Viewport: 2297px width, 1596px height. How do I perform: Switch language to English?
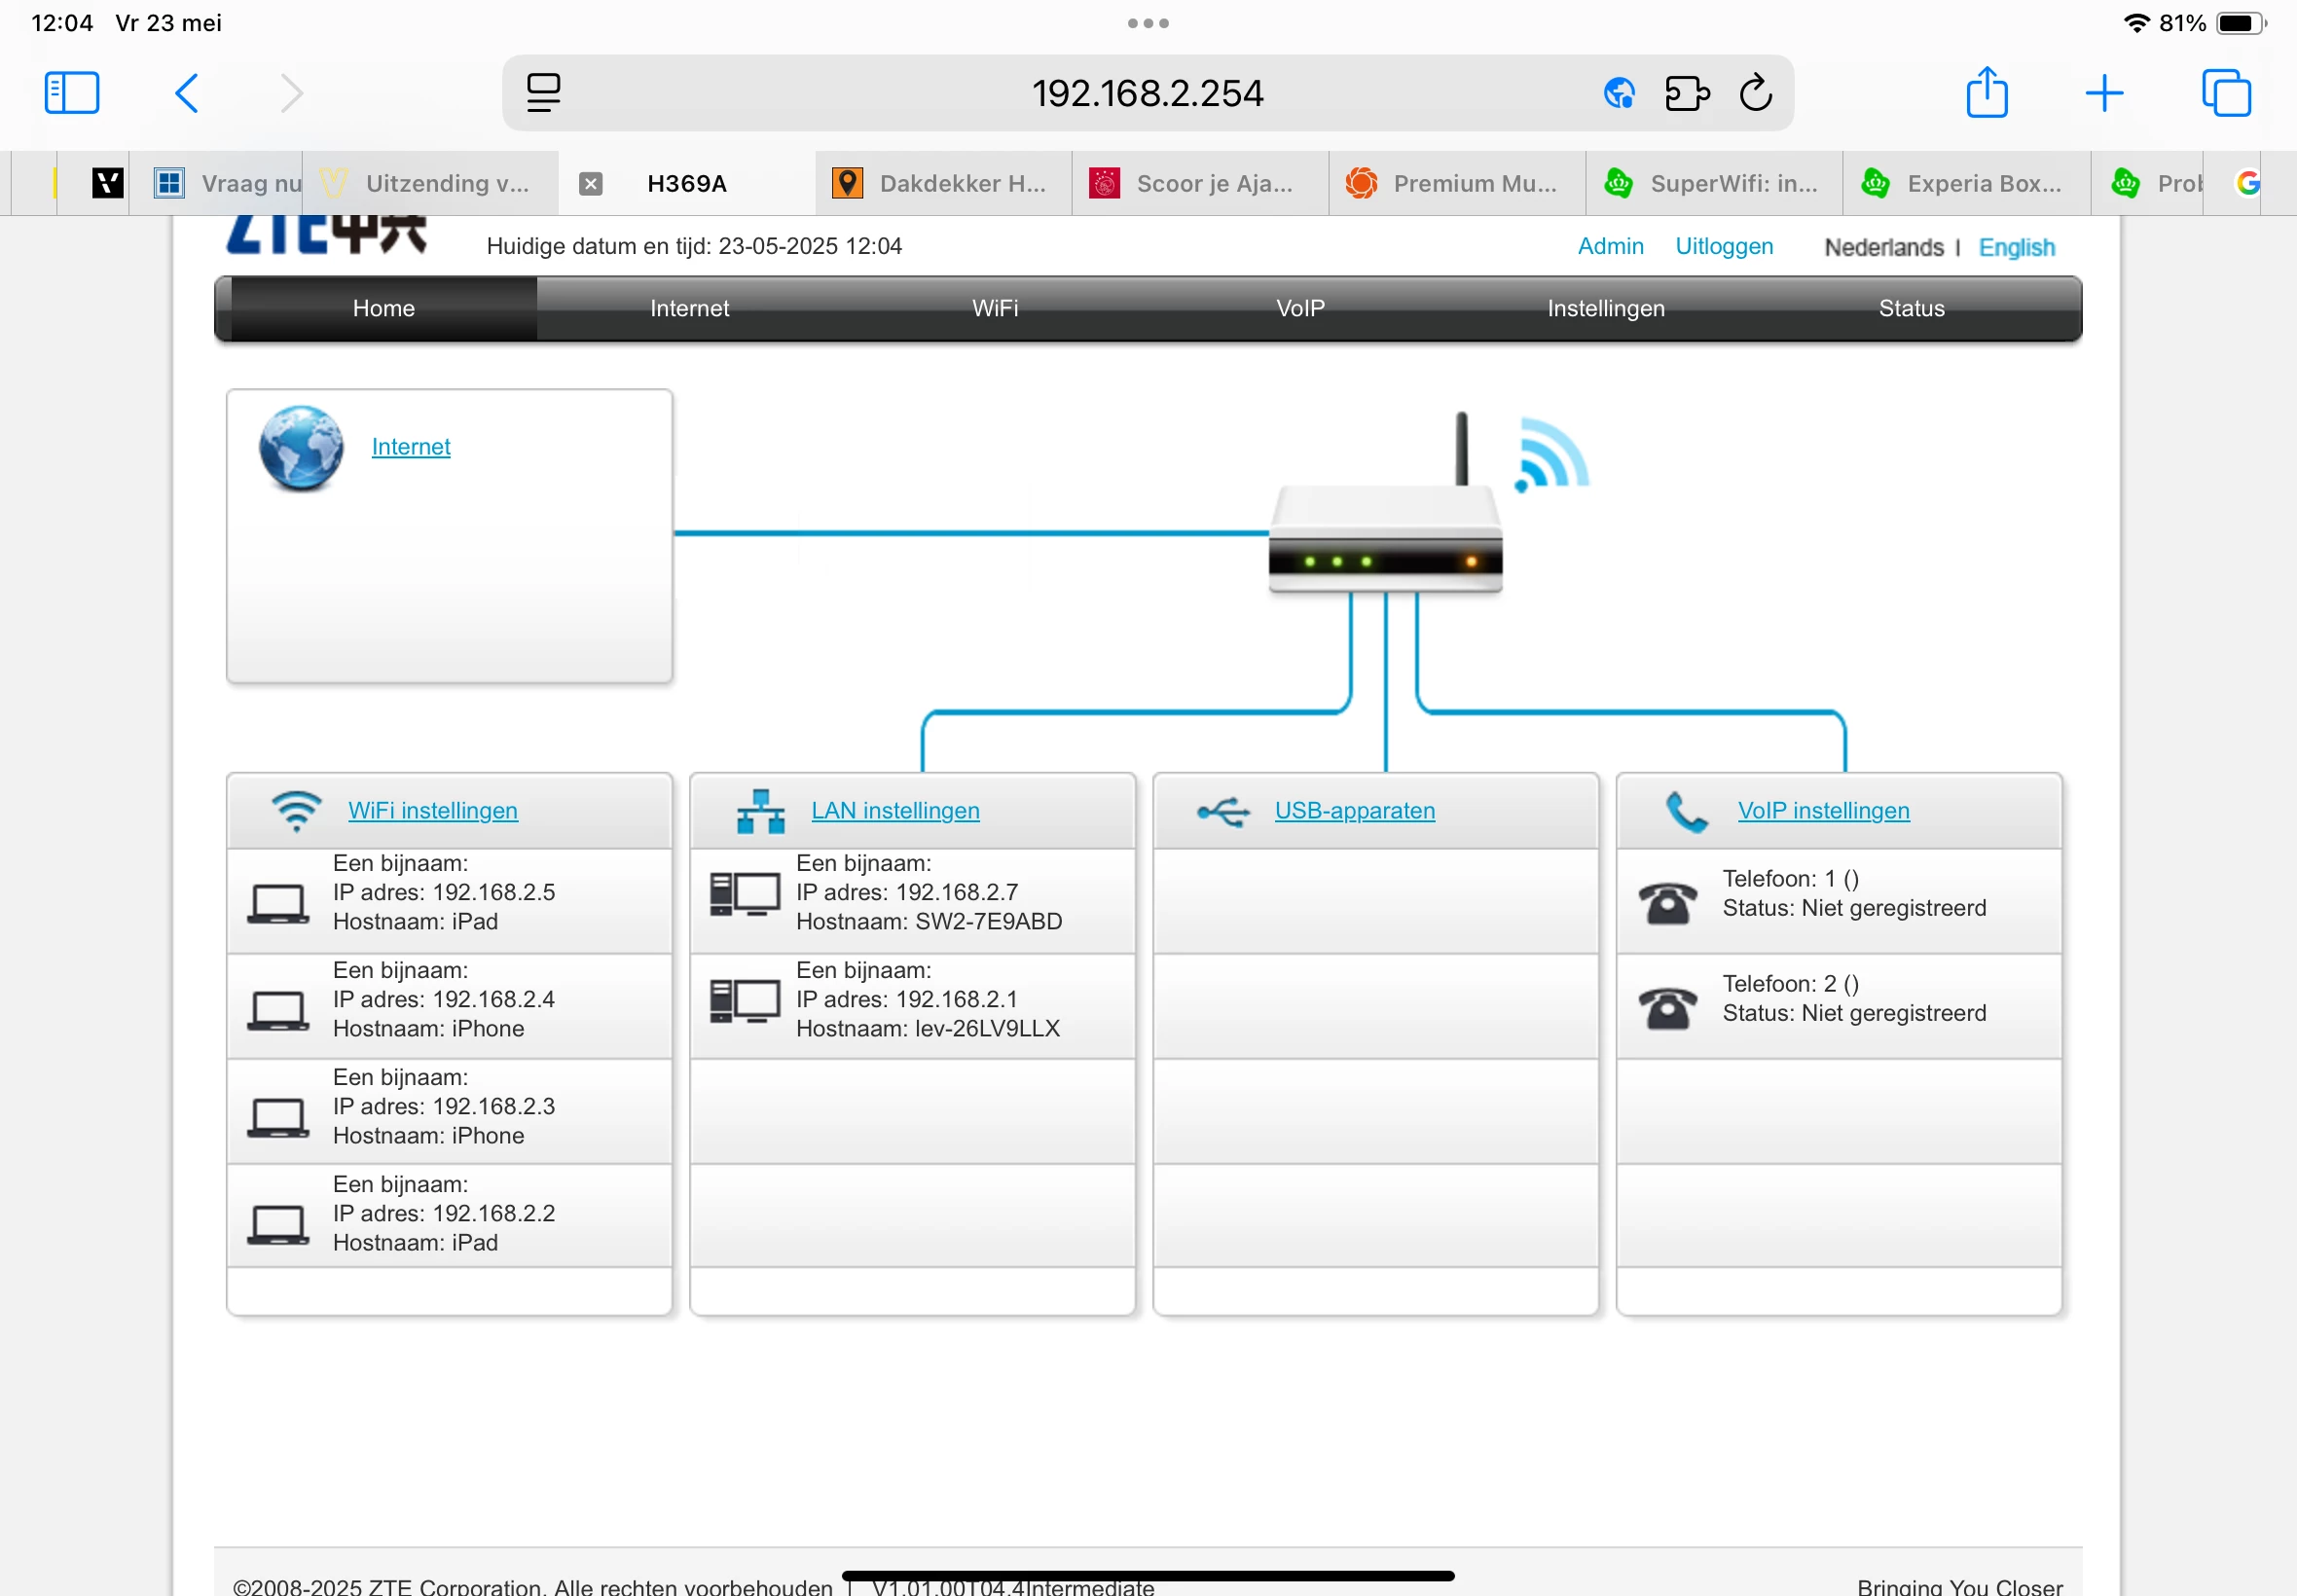[x=2016, y=247]
